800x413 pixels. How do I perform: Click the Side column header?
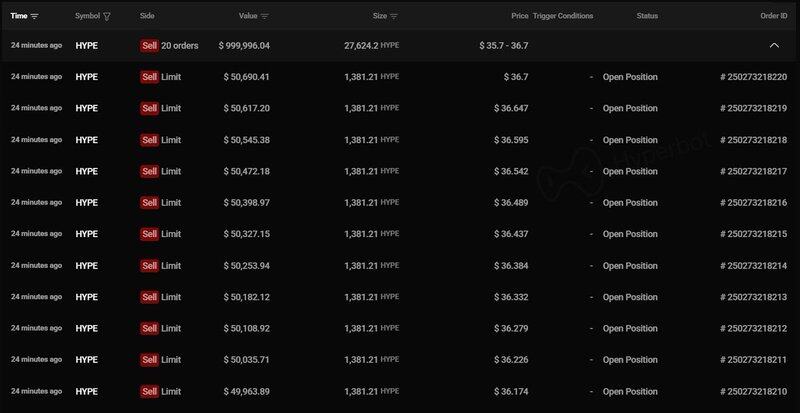point(147,16)
